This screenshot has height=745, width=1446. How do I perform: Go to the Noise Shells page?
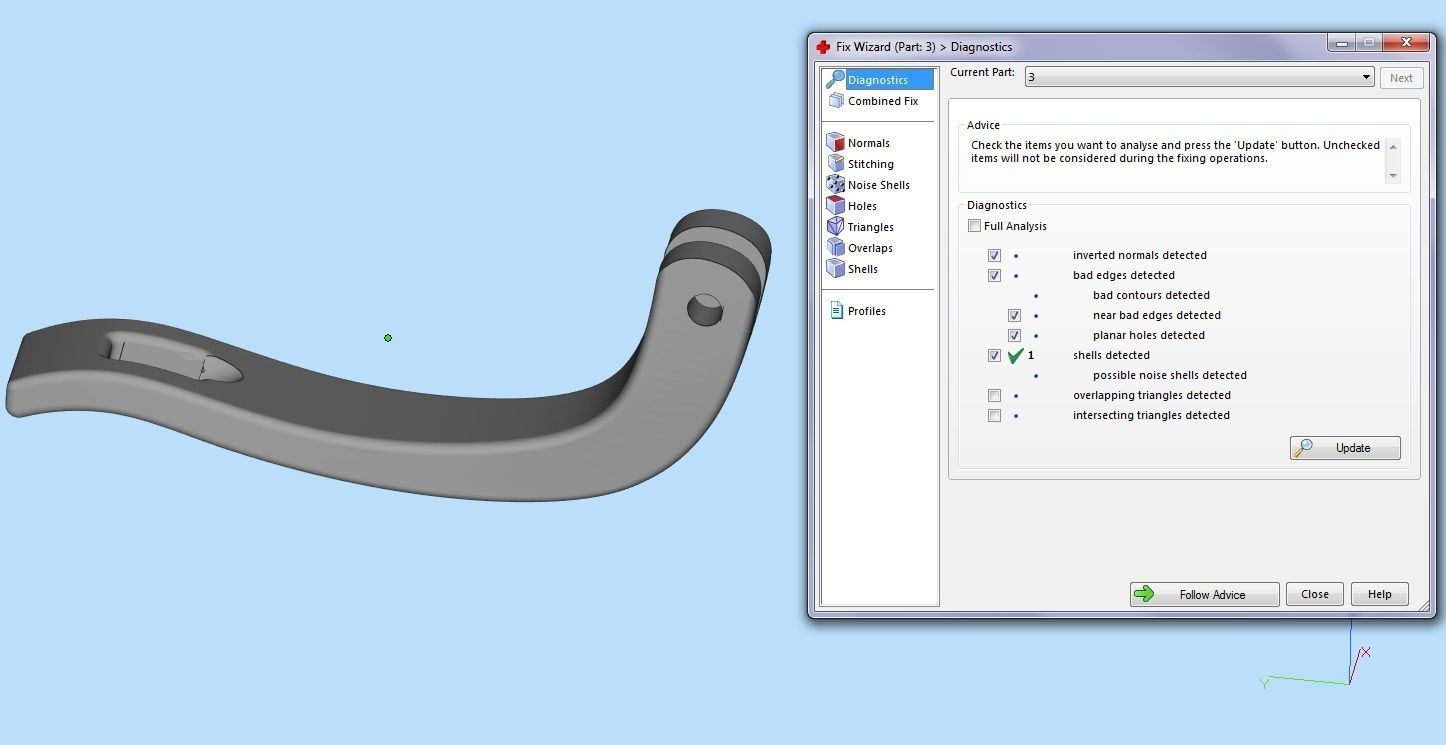click(879, 185)
